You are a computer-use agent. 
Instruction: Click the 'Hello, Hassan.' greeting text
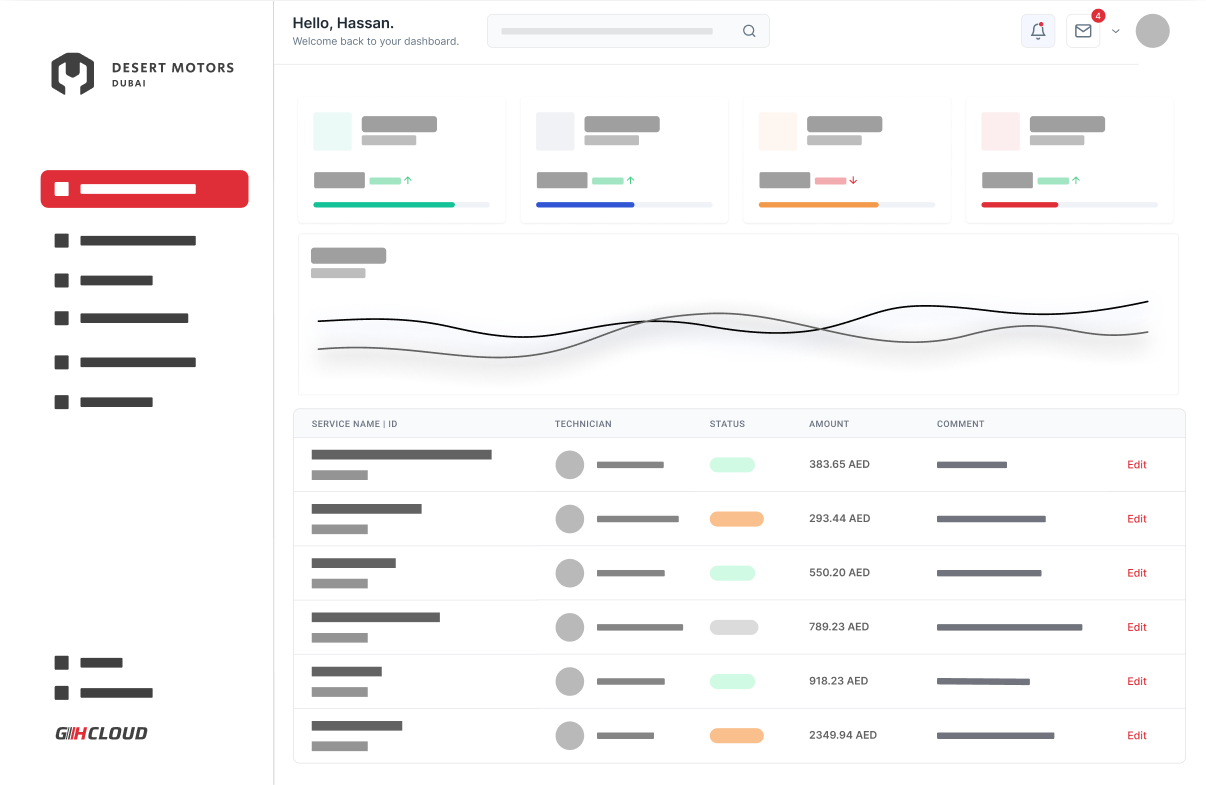pos(343,22)
